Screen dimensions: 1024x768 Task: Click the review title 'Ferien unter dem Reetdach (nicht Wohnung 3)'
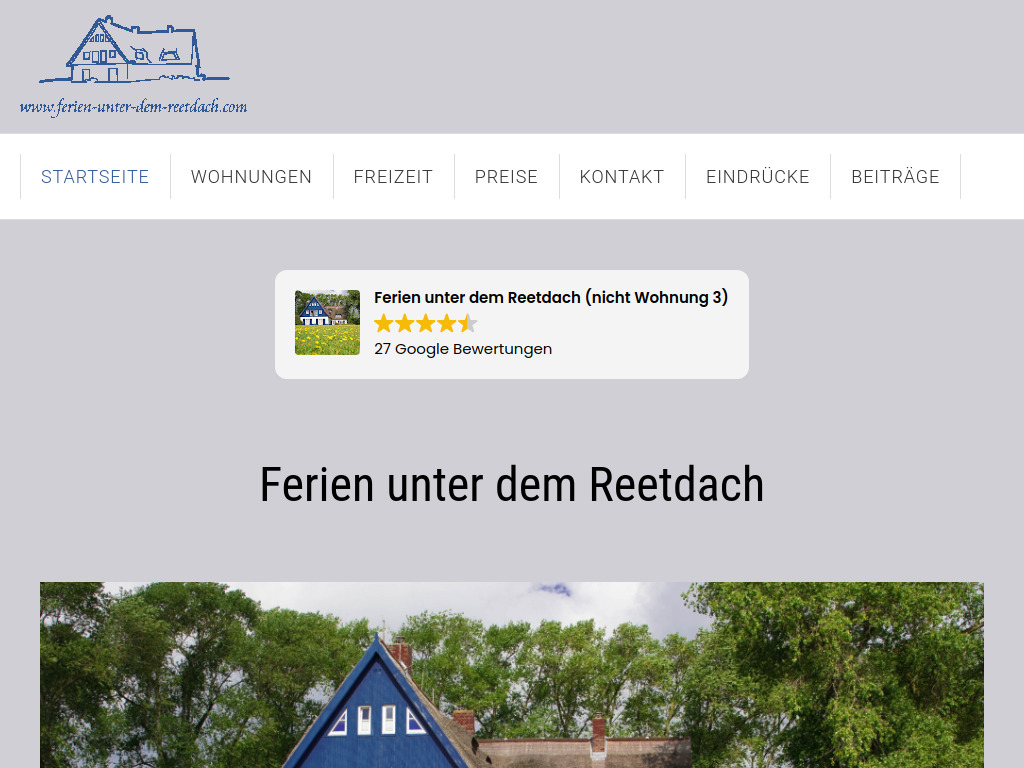551,297
